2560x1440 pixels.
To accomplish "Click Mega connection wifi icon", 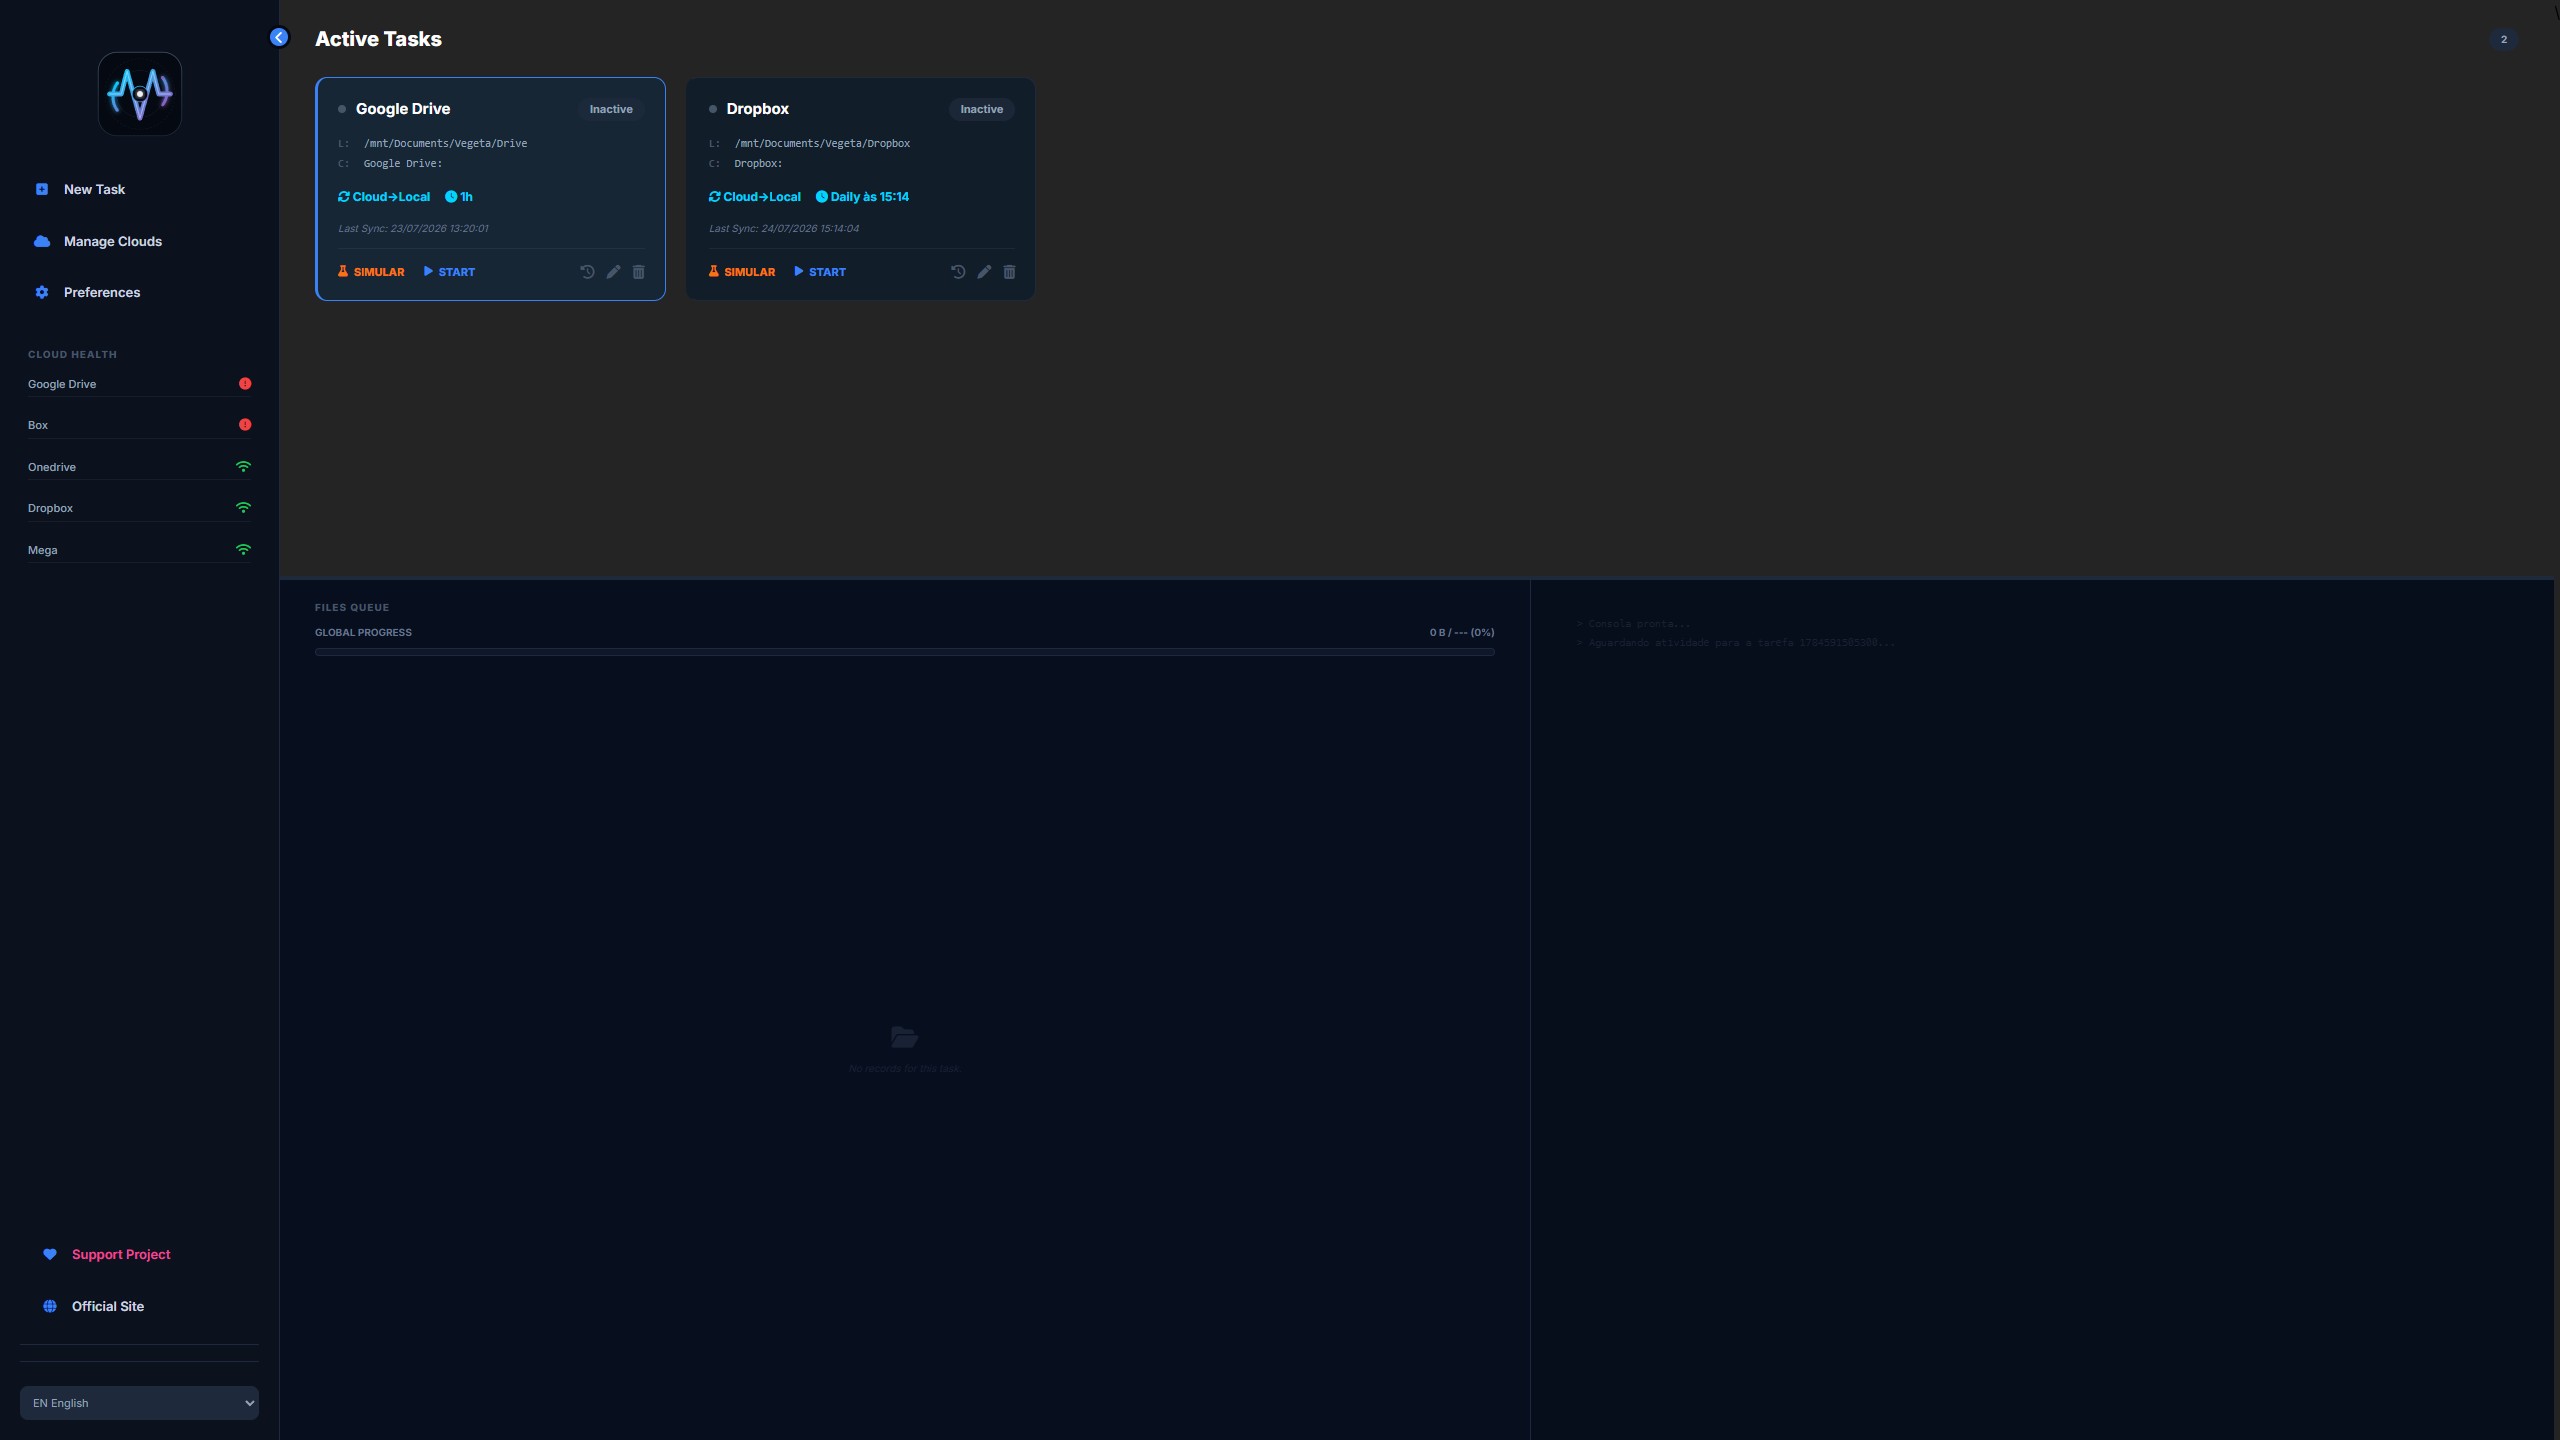I will 243,549.
